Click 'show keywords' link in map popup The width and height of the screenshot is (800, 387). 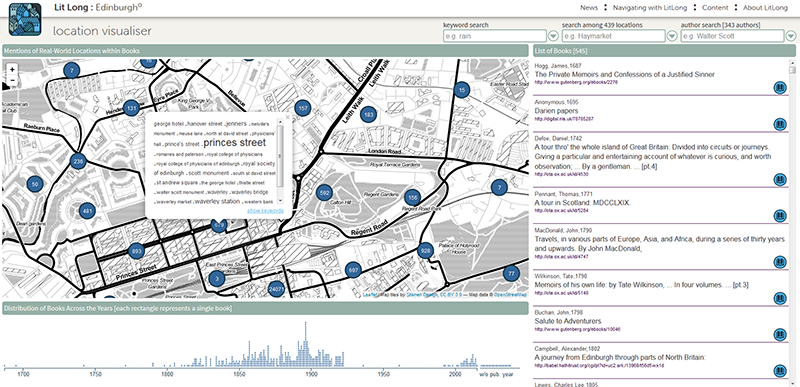point(265,211)
